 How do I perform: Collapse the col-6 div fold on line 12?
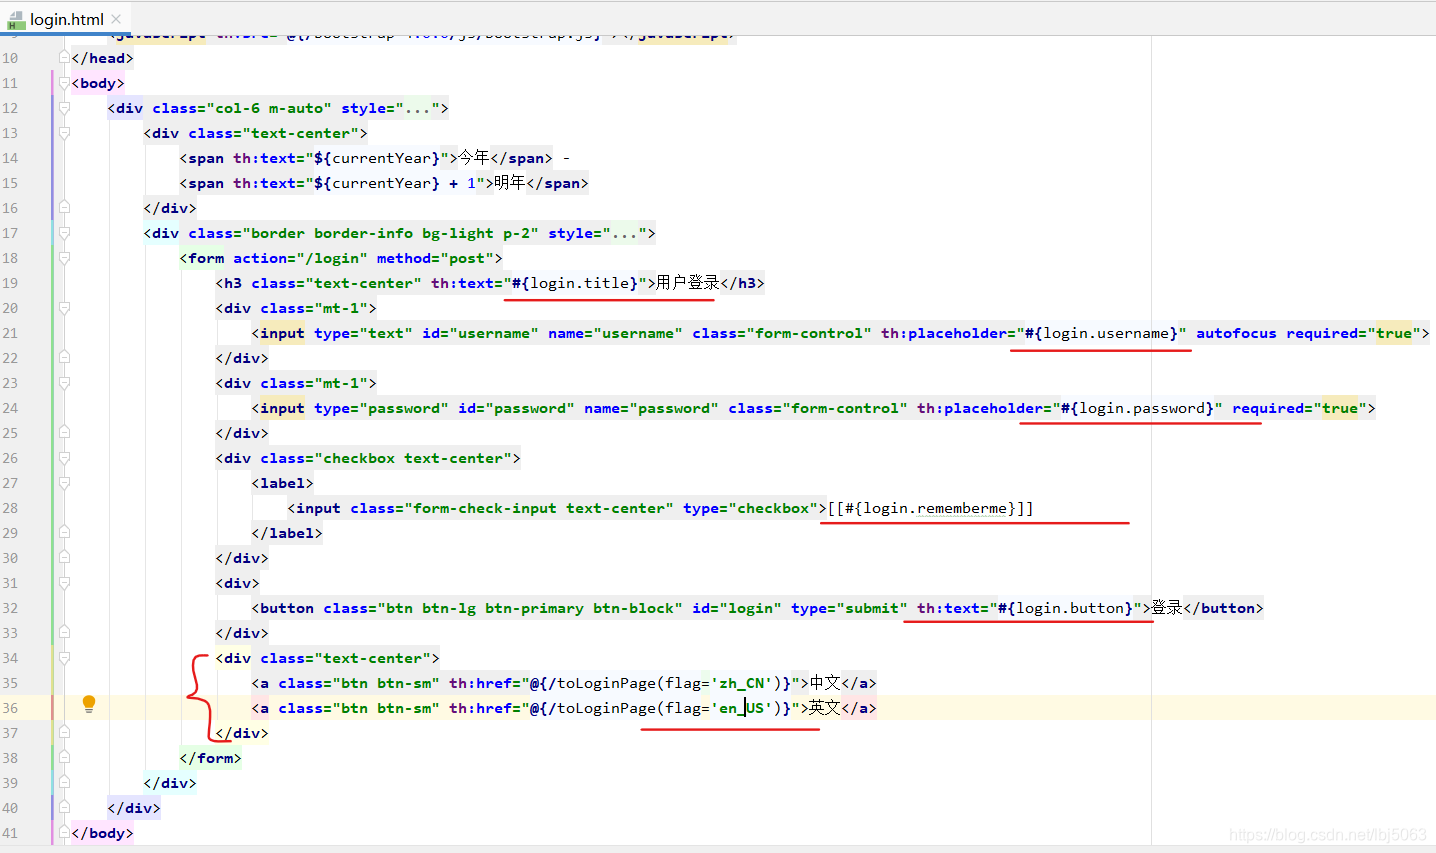(x=64, y=108)
